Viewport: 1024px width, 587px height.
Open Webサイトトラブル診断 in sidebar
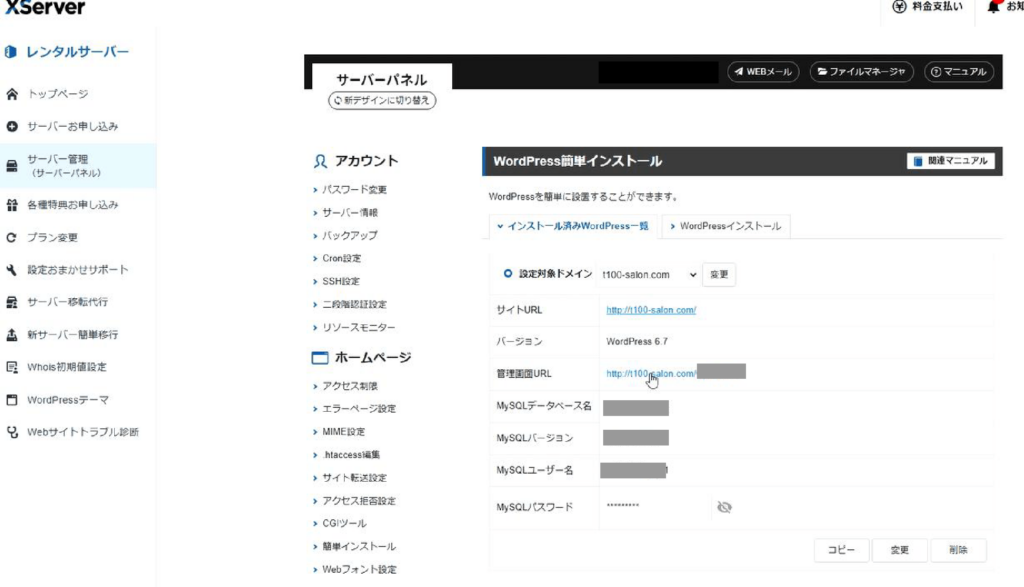pos(83,432)
